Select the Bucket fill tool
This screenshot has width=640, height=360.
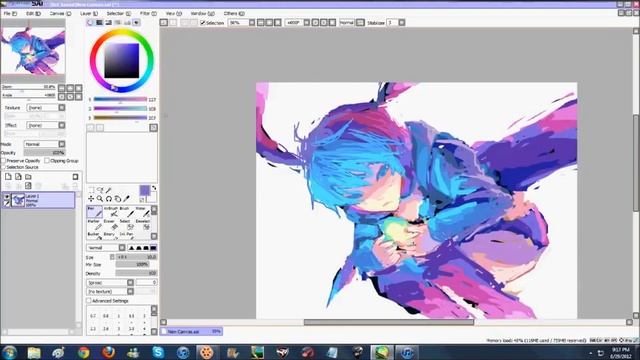pos(94,236)
